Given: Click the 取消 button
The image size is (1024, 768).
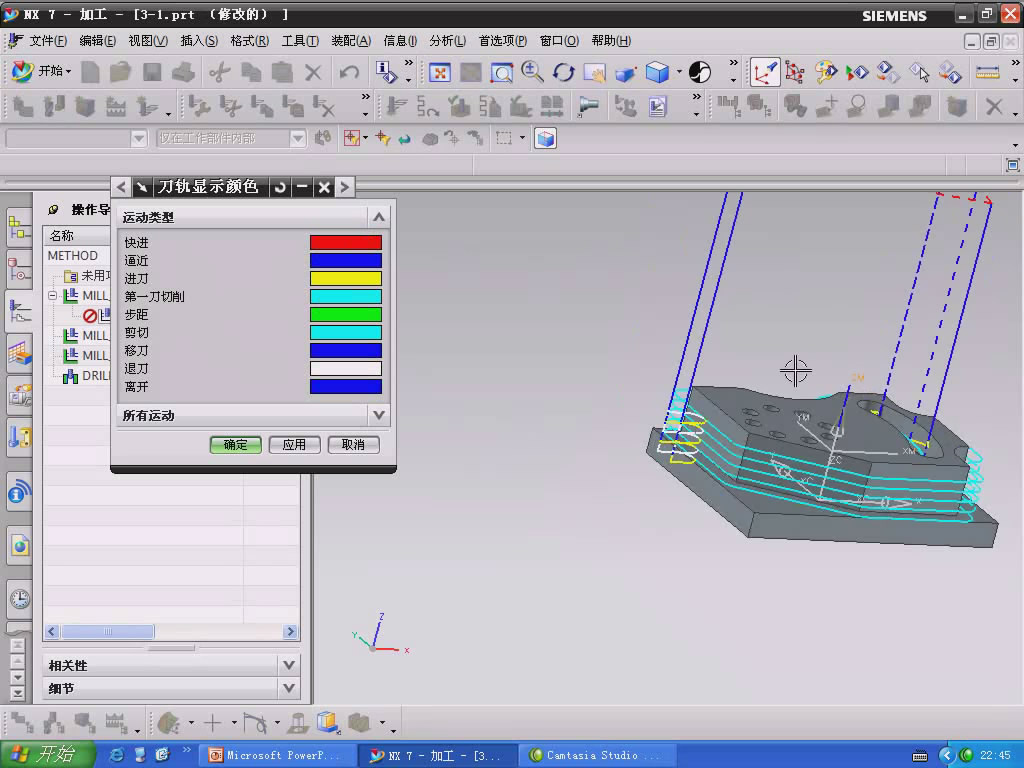Looking at the screenshot, I should pos(353,445).
